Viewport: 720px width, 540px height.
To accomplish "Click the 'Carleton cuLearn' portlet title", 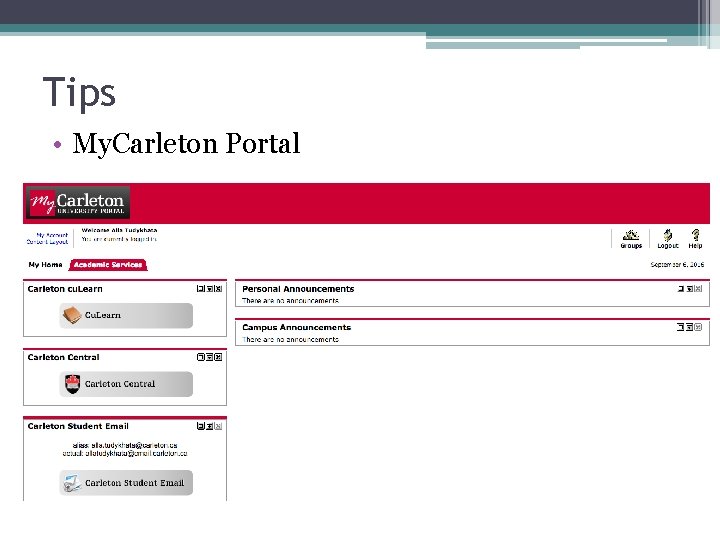I will click(x=65, y=289).
